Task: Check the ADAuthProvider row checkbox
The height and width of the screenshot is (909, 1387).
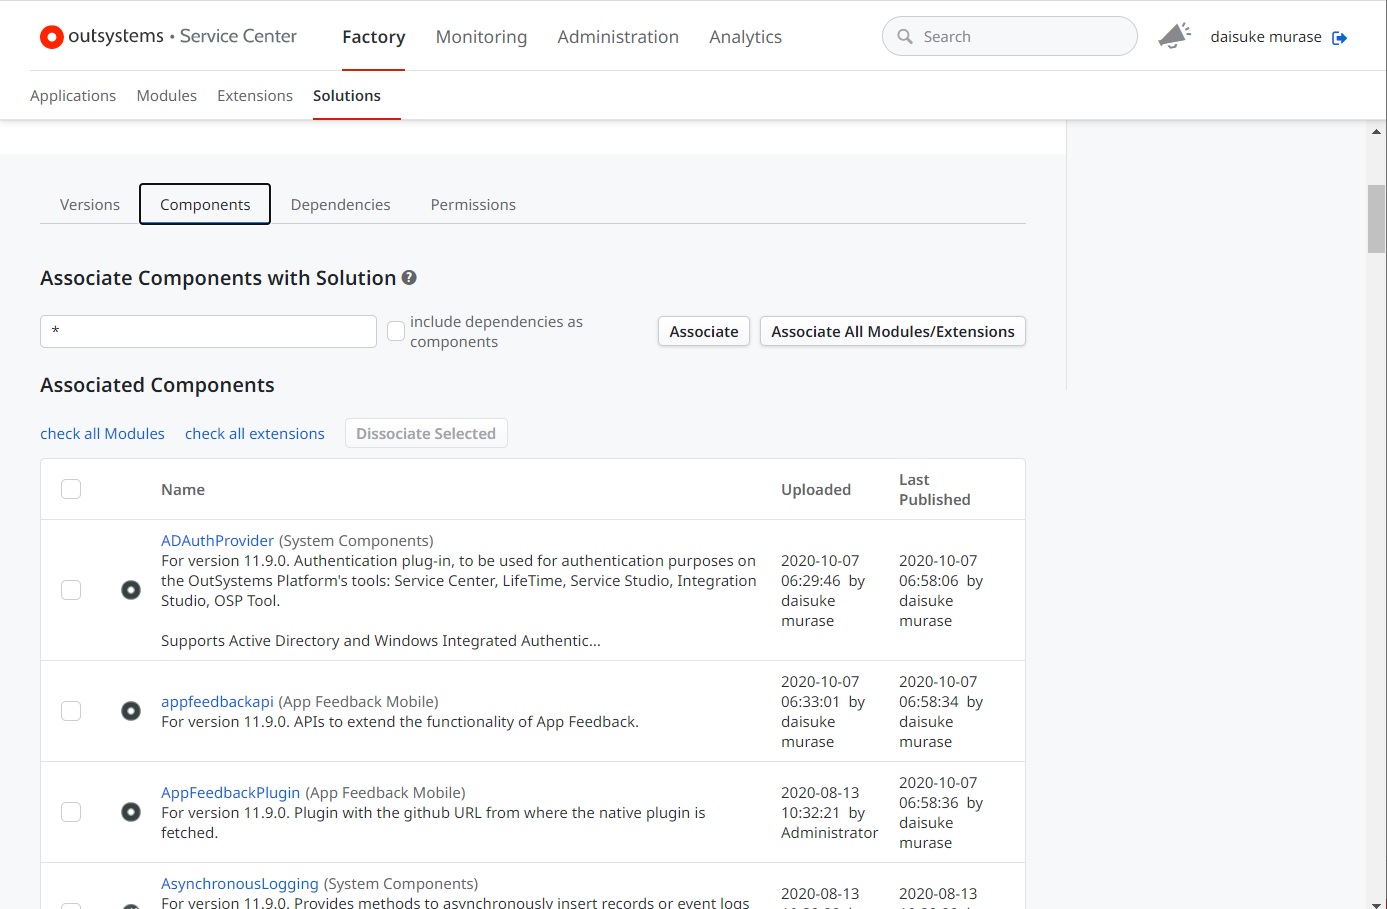Action: tap(71, 590)
